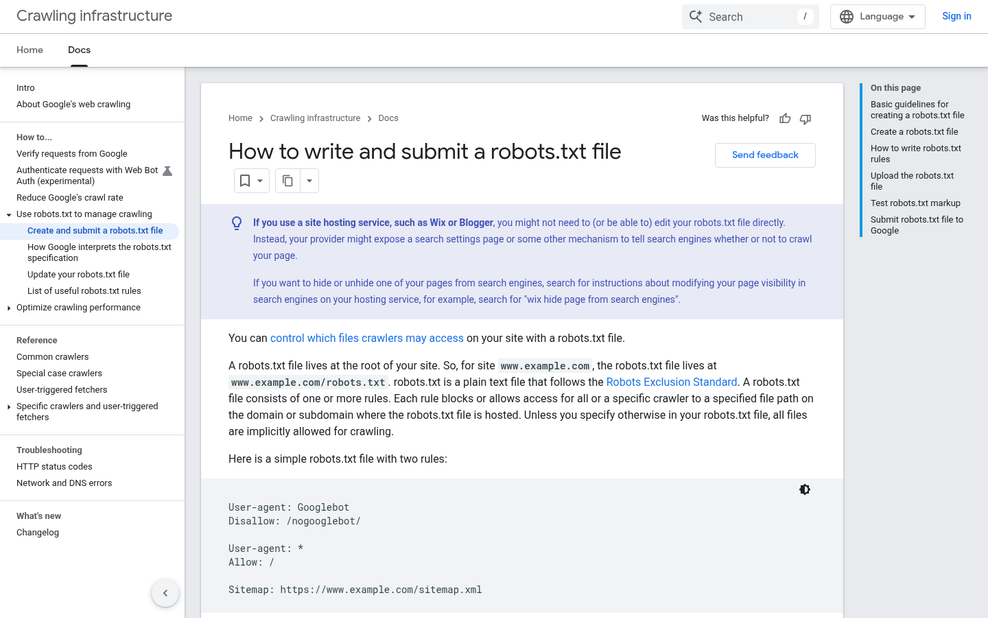Click the globe icon in Language button
The height and width of the screenshot is (618, 988).
tap(847, 16)
